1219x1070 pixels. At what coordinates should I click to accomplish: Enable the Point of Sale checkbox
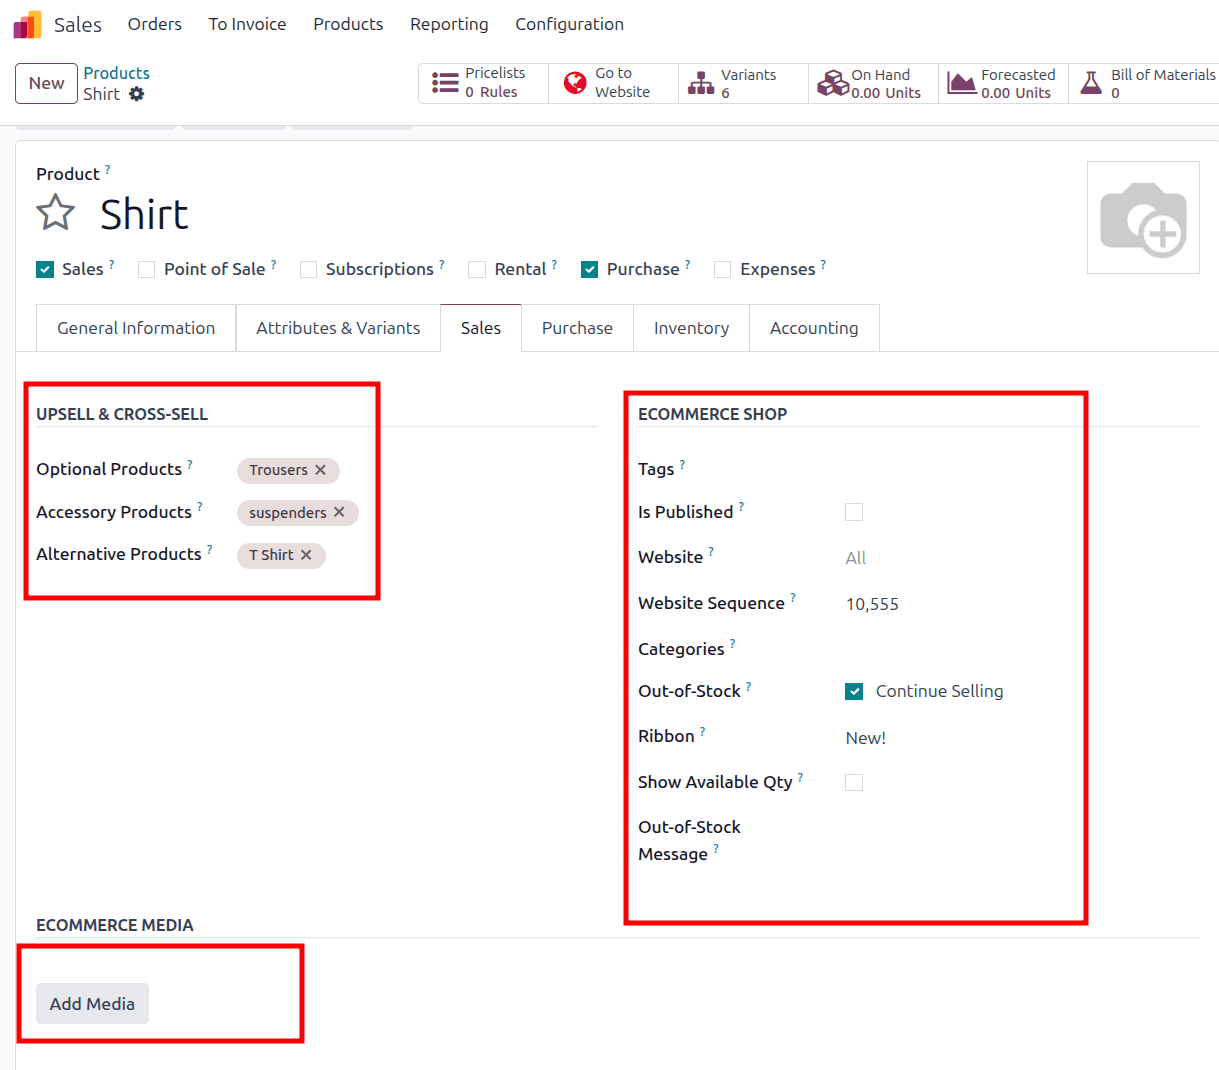coord(147,269)
